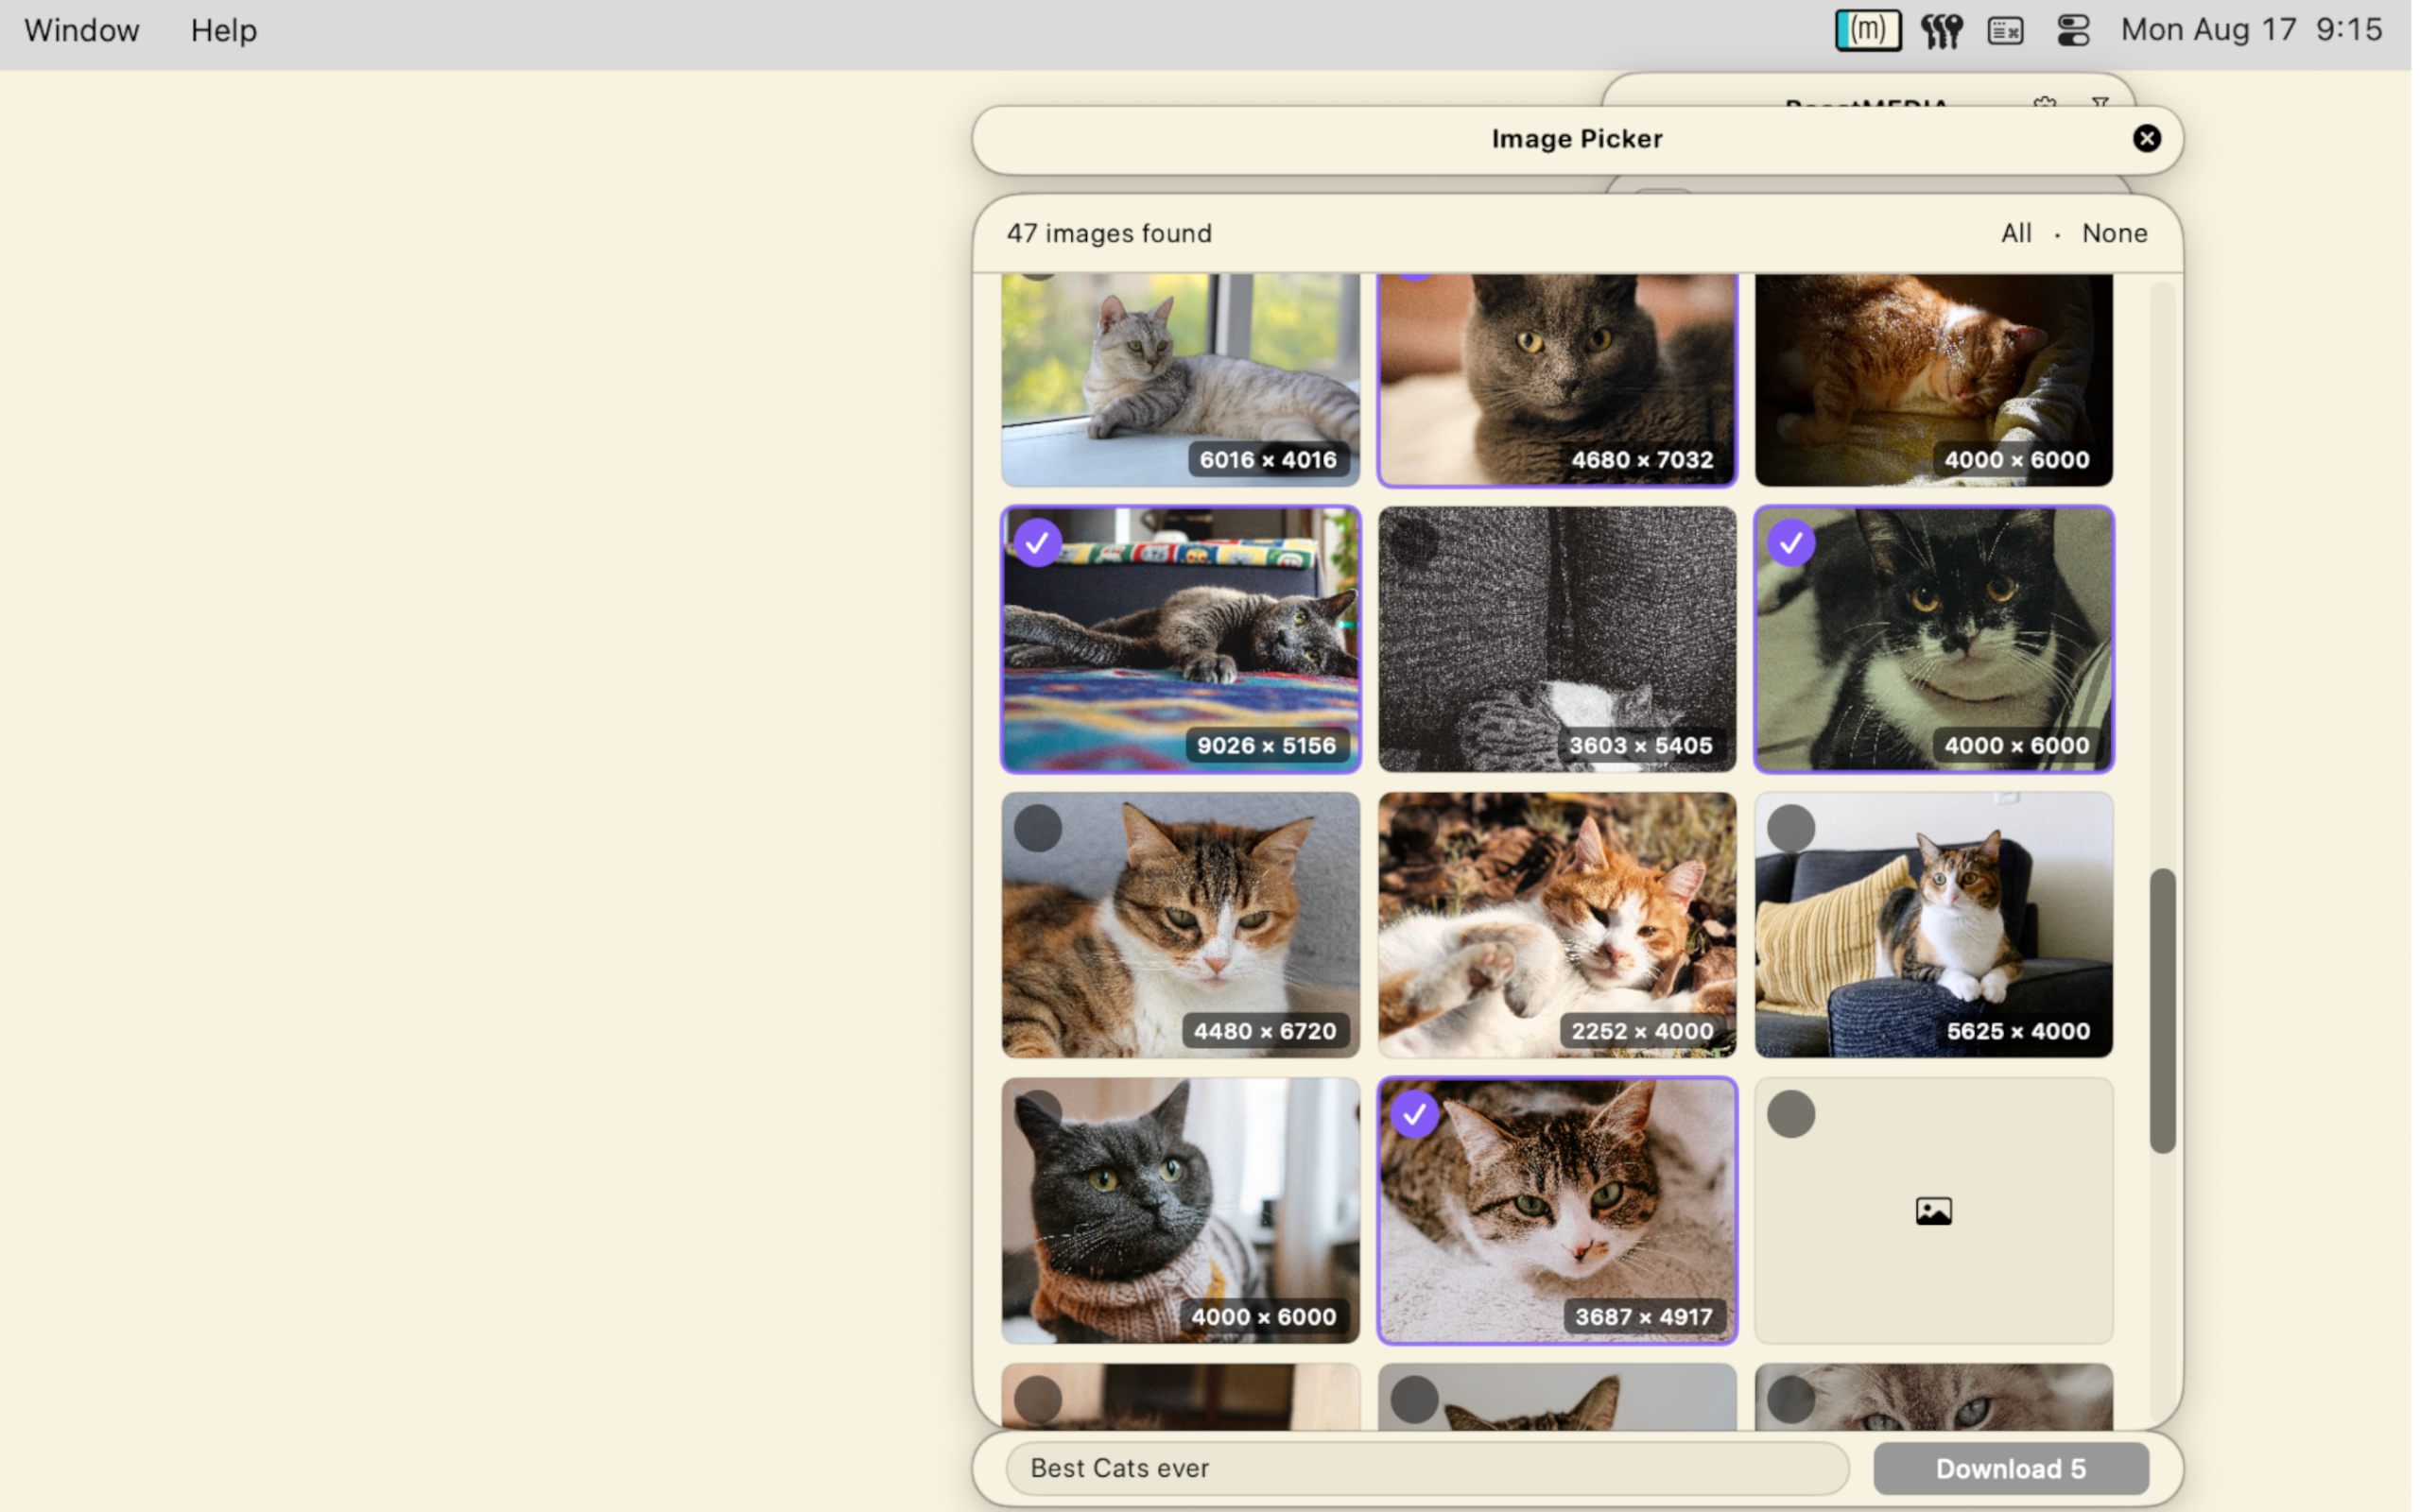This screenshot has width=2420, height=1512.
Task: Open the mixer sliders menu bar icon
Action: pyautogui.click(x=1941, y=31)
